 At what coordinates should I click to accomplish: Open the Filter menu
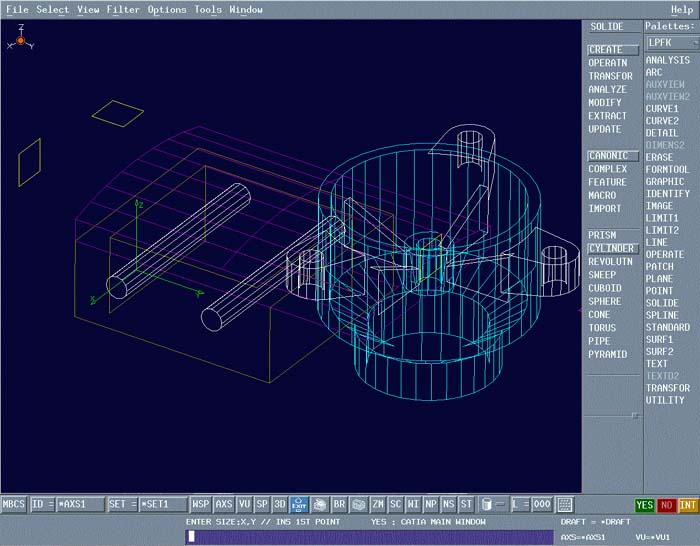pos(123,10)
